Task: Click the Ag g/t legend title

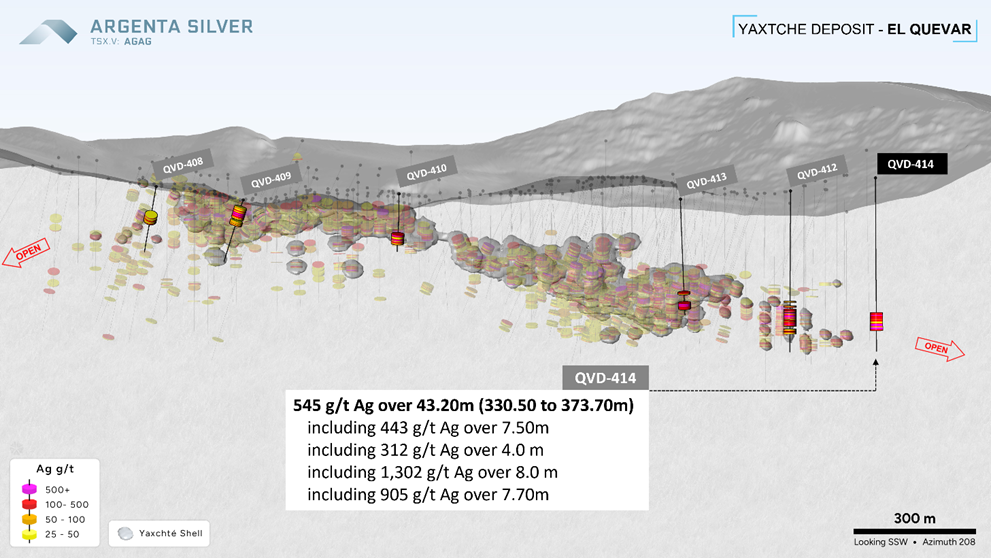Action: [x=55, y=469]
